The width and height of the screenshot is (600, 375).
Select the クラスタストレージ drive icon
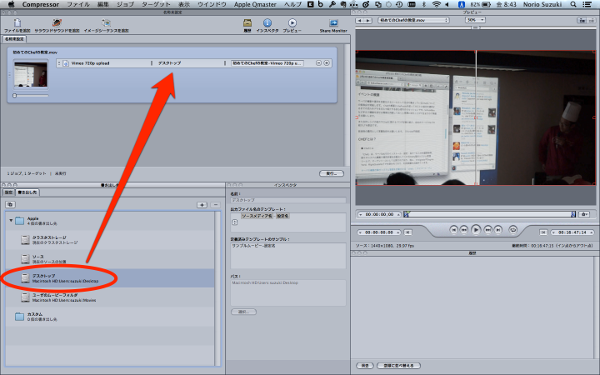coord(25,240)
